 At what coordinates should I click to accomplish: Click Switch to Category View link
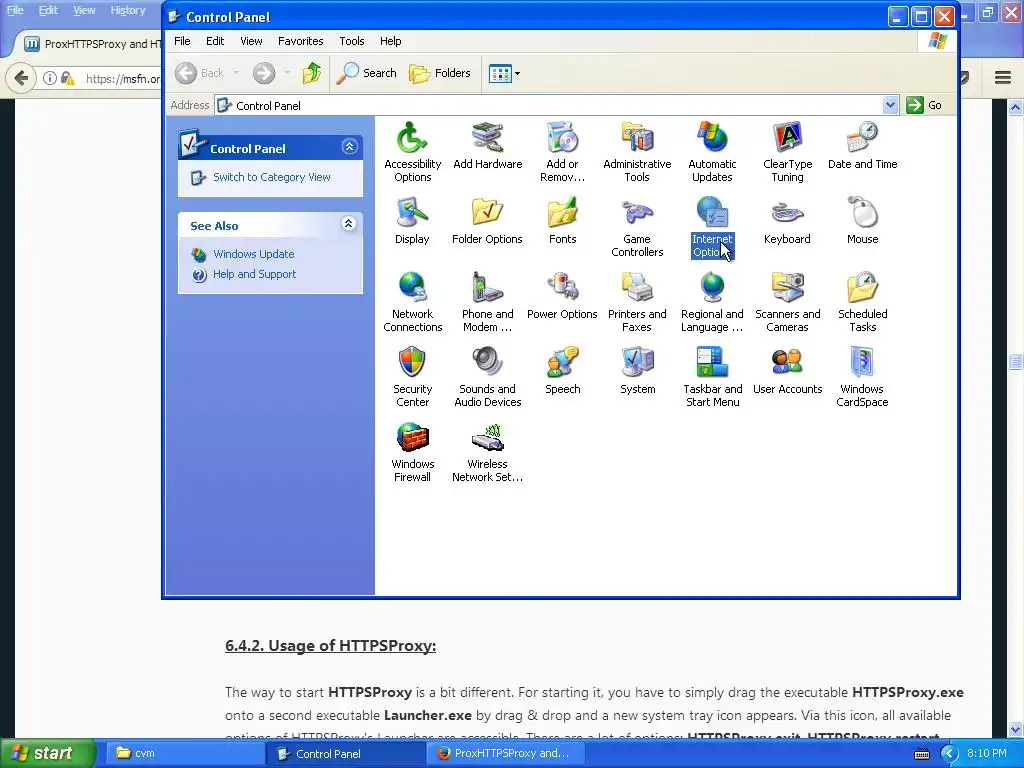click(x=271, y=177)
